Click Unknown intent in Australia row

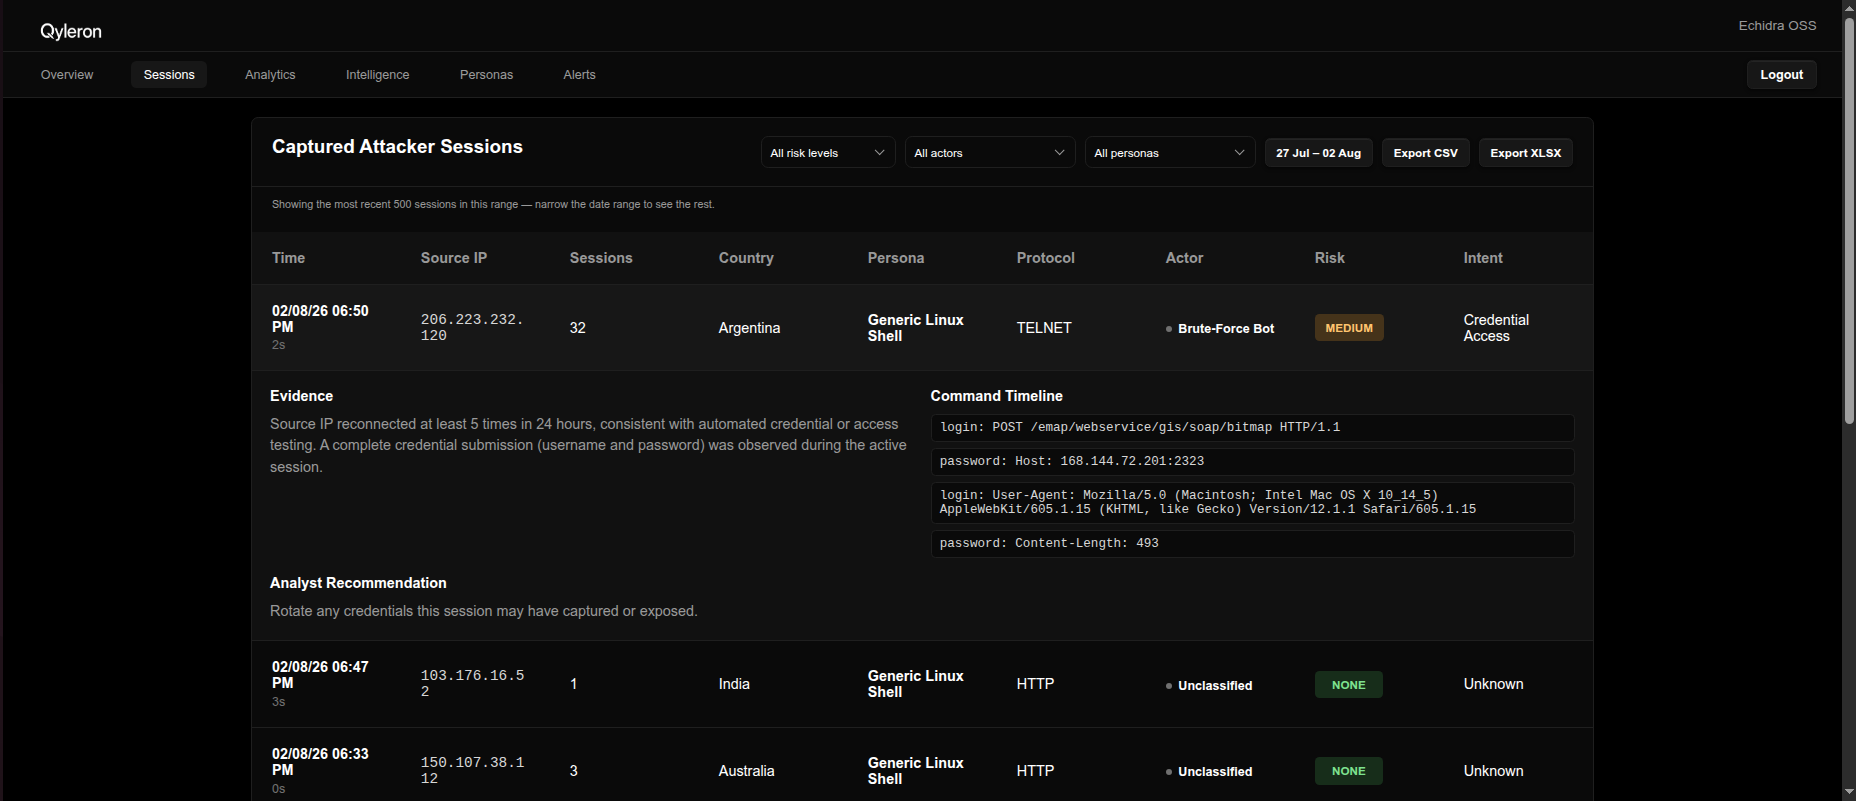tap(1493, 771)
